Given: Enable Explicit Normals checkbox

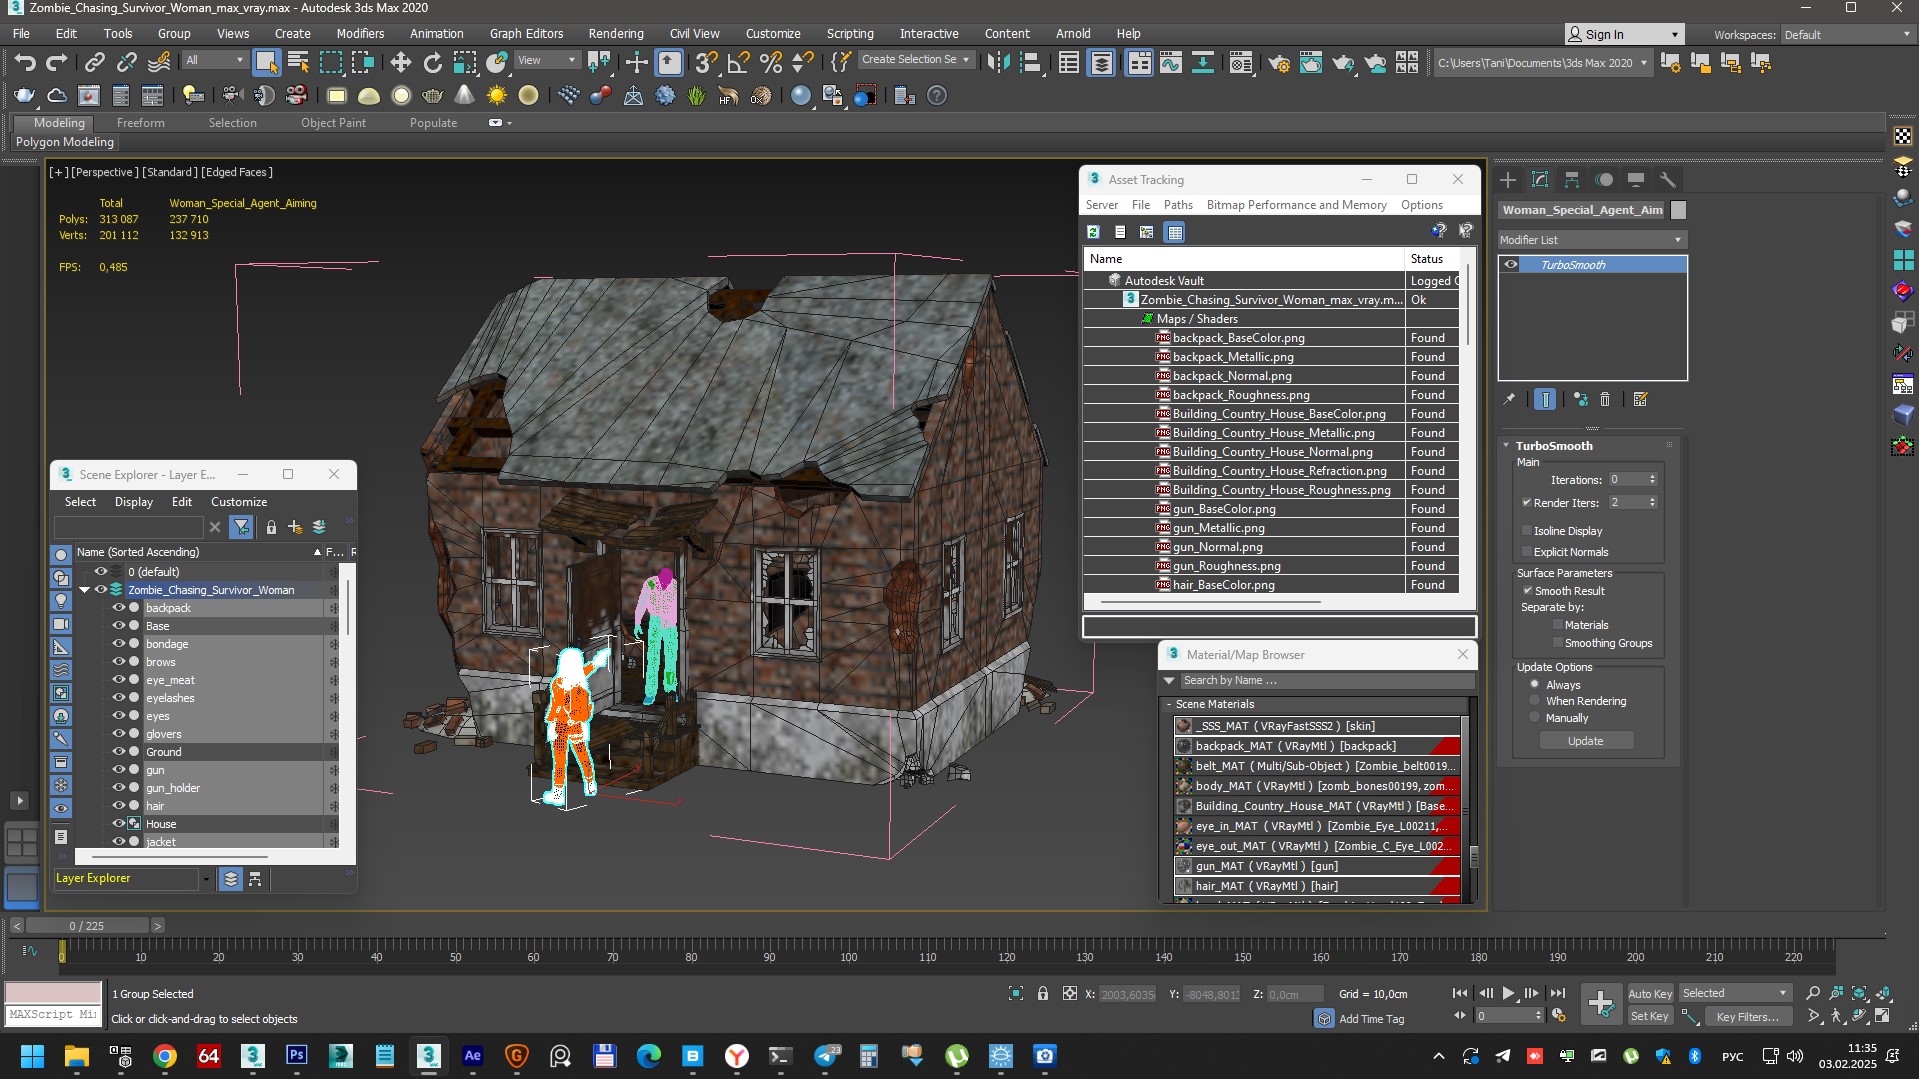Looking at the screenshot, I should pos(1527,552).
